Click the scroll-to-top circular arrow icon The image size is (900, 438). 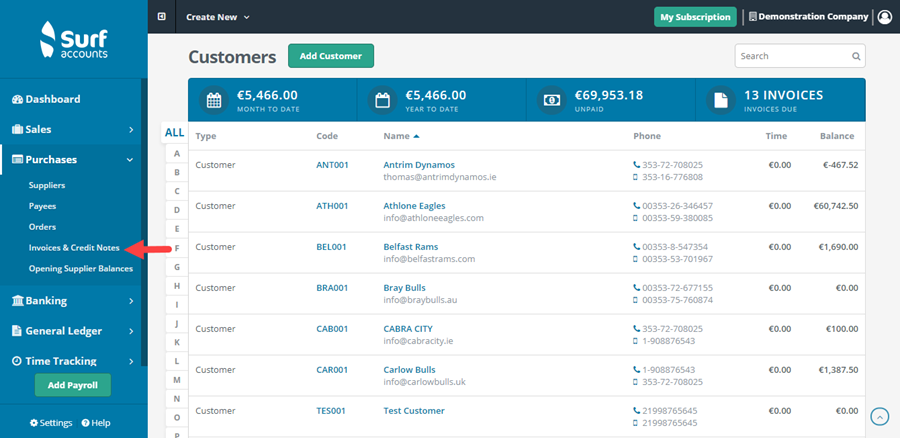(880, 416)
